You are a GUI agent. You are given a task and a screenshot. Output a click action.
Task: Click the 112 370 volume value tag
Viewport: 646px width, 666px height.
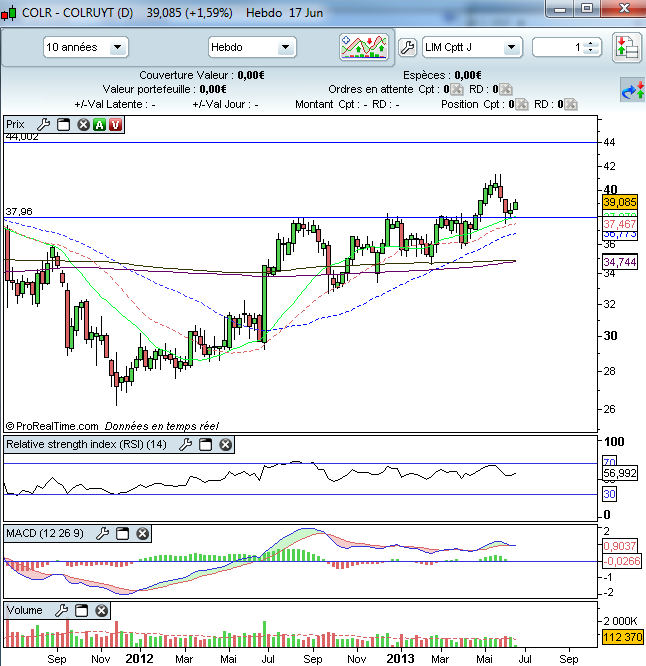[622, 637]
